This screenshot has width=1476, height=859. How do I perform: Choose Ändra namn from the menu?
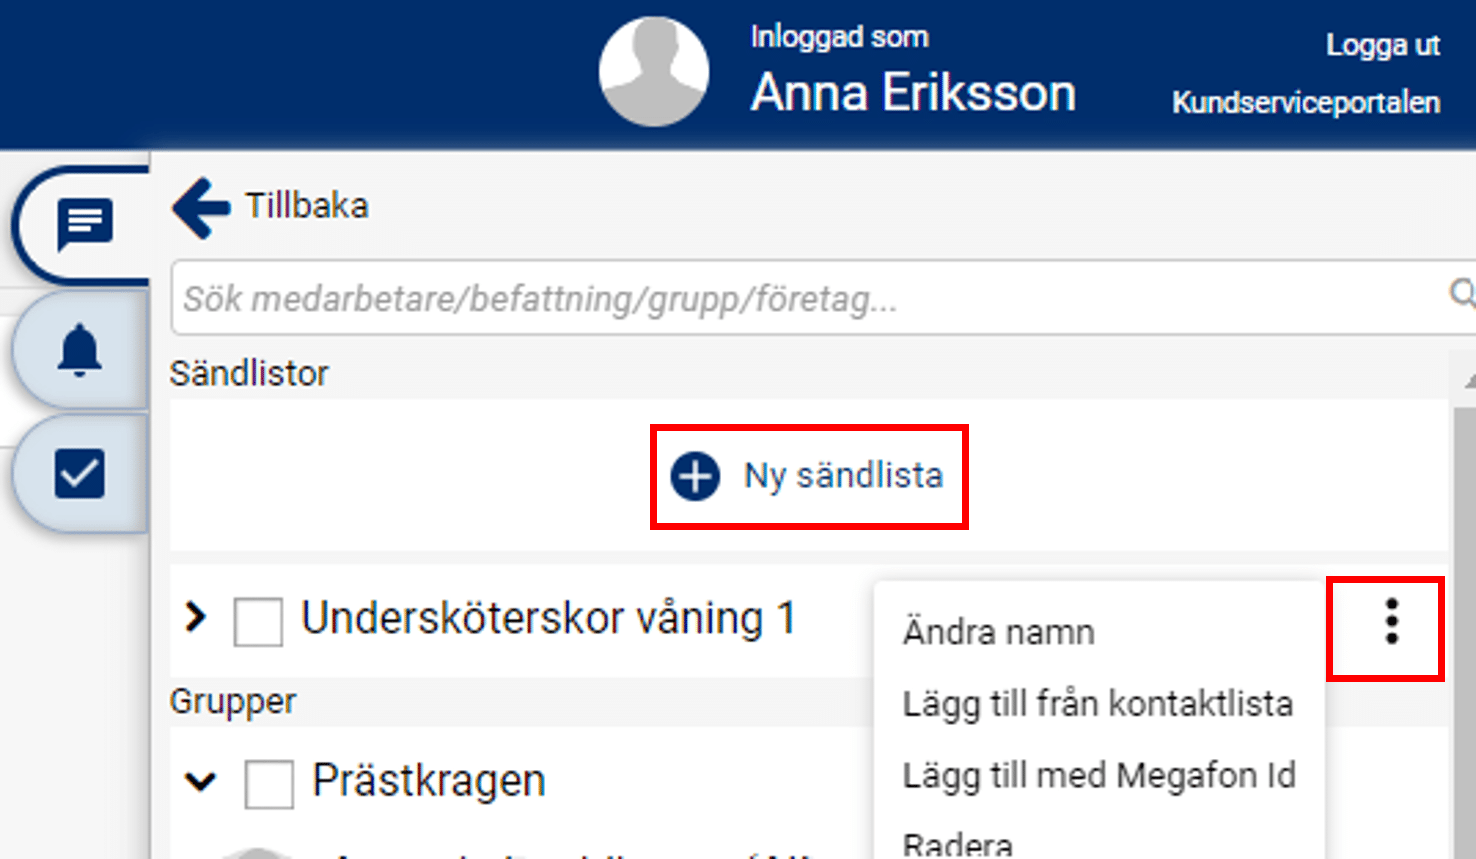click(998, 633)
